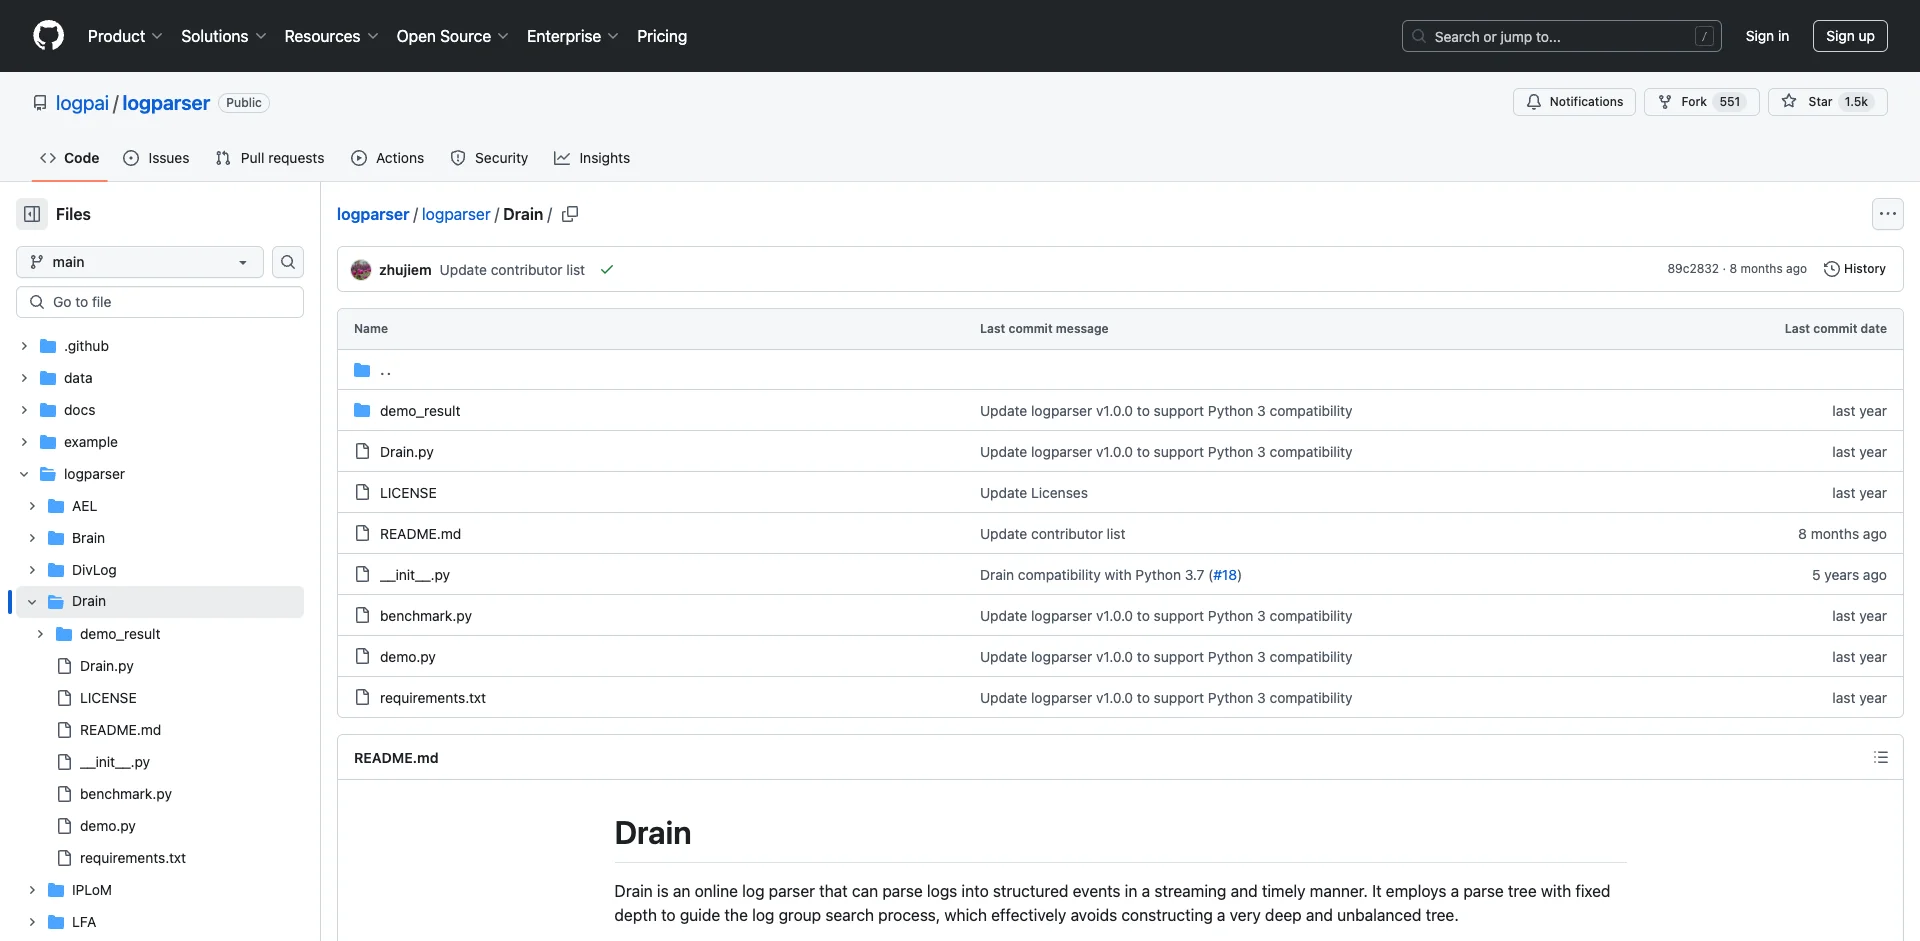The width and height of the screenshot is (1920, 941).
Task: Expand the data folder in tree
Action: [x=24, y=378]
